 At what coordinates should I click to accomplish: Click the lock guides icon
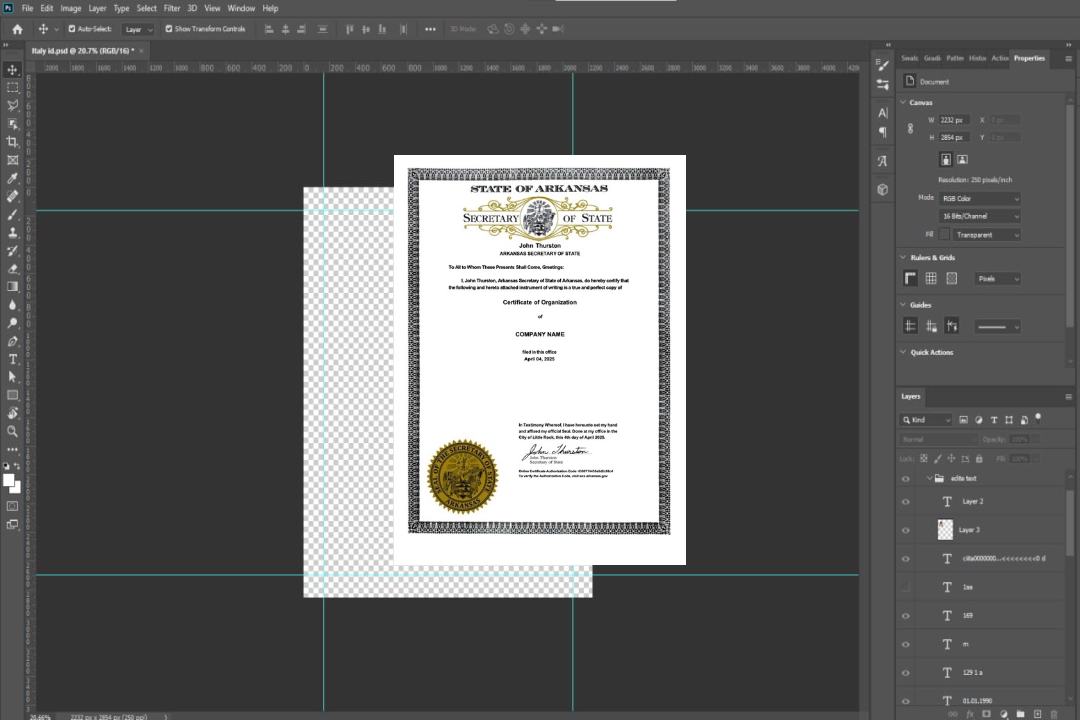(x=931, y=327)
